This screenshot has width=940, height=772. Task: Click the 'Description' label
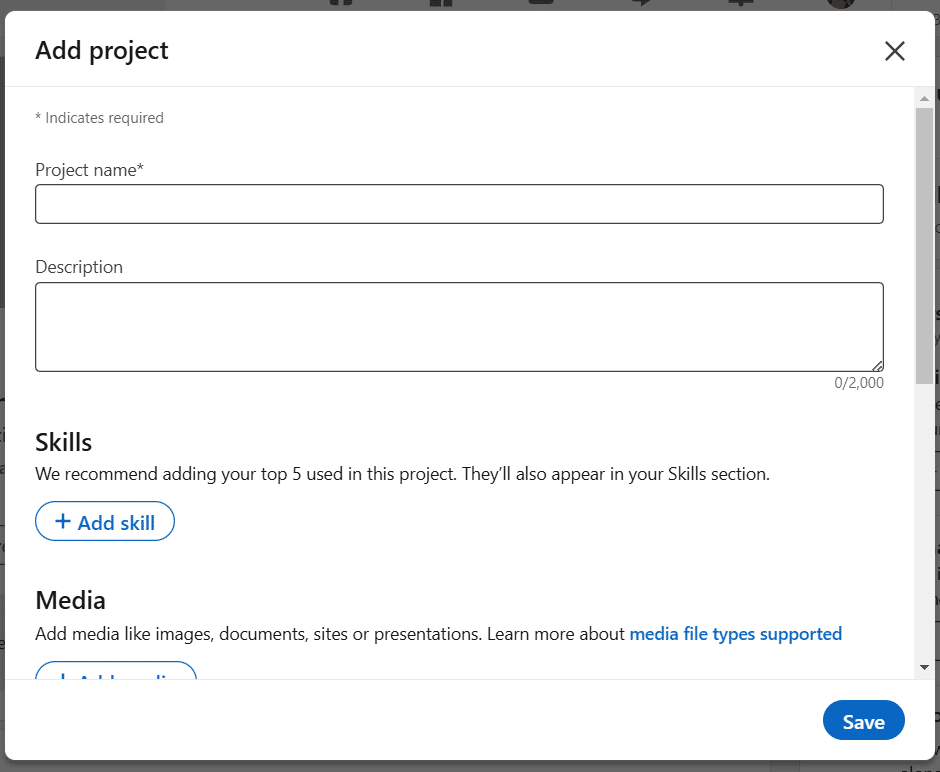(x=79, y=267)
